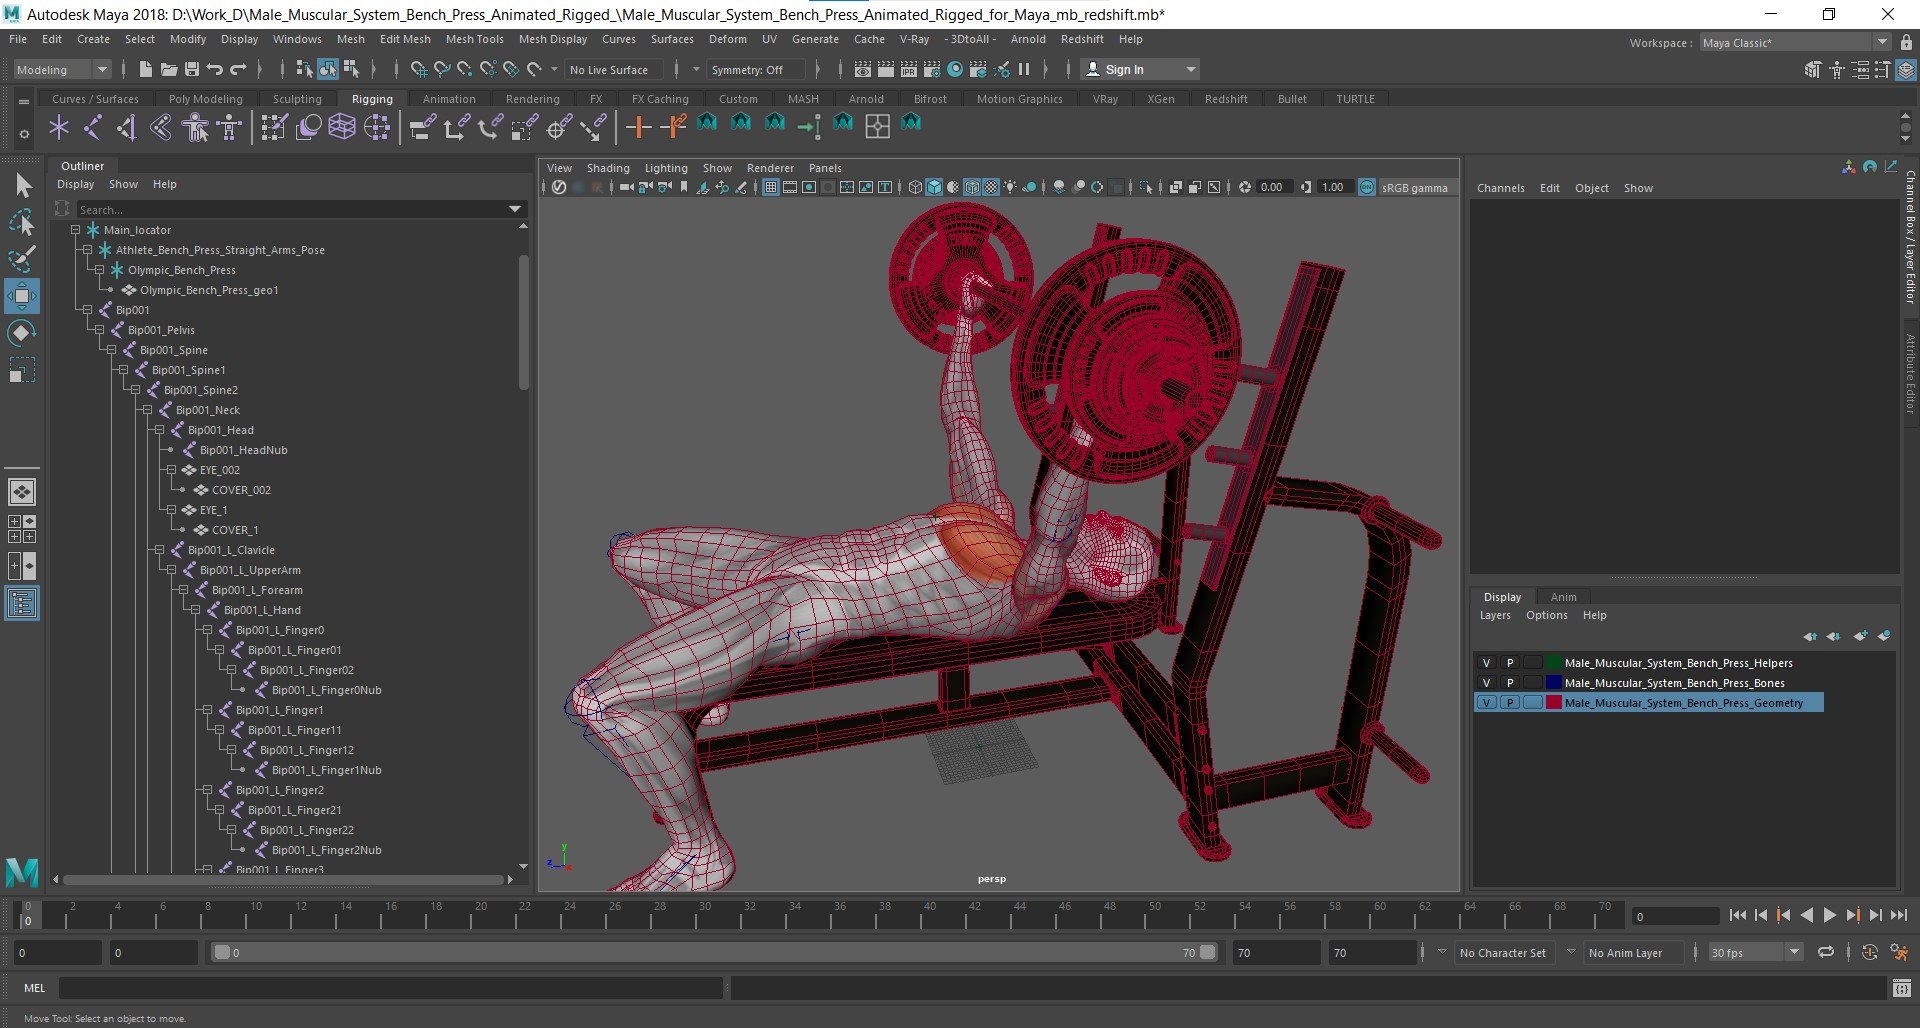The image size is (1920, 1028).
Task: Click the Geometry layer red color swatch
Action: pos(1554,703)
